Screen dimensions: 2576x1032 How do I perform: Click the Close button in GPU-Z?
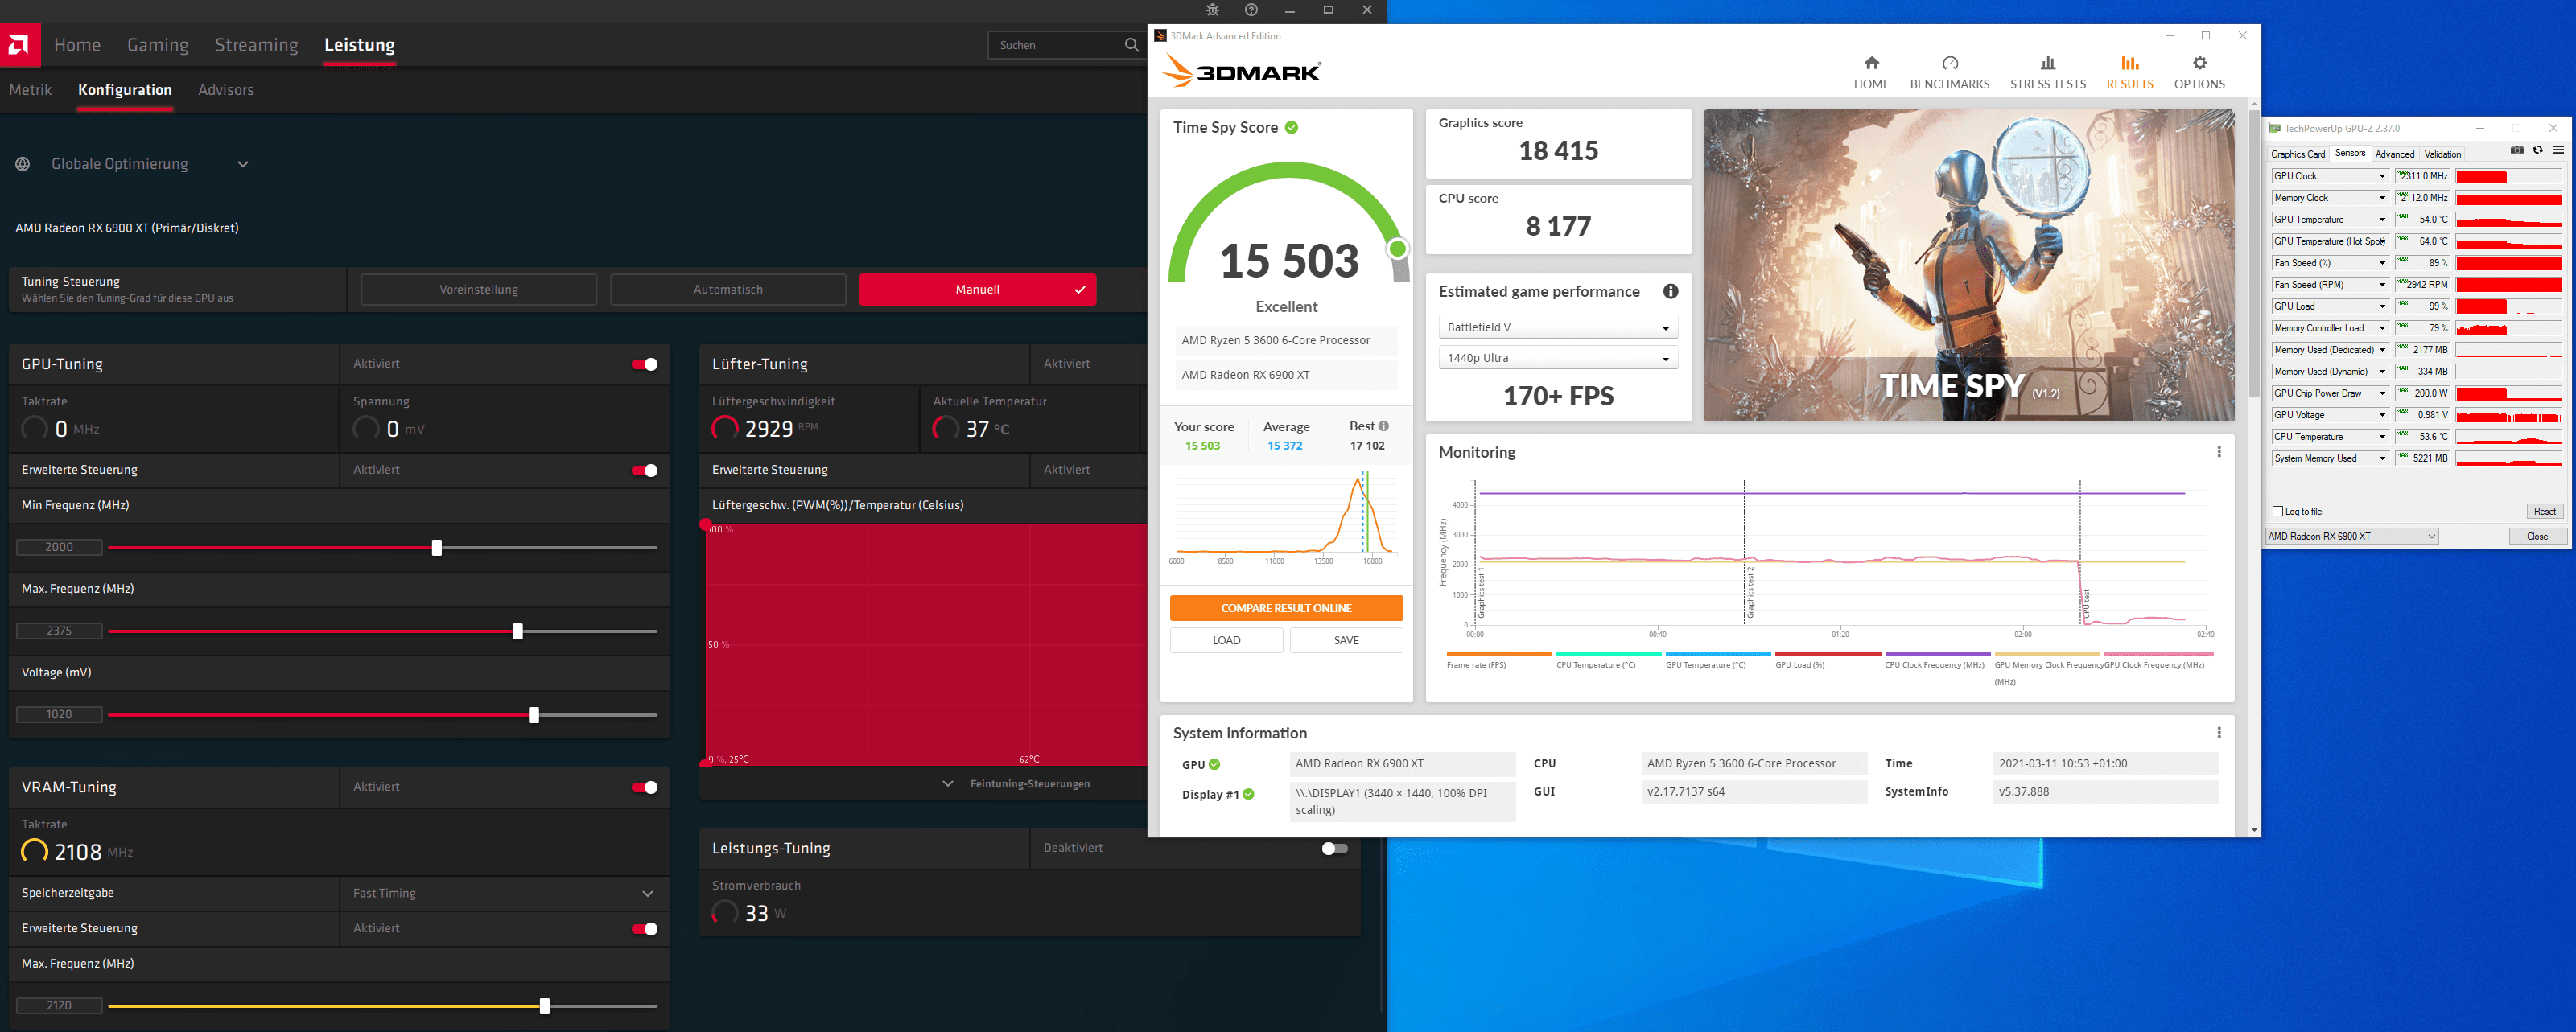point(2537,537)
